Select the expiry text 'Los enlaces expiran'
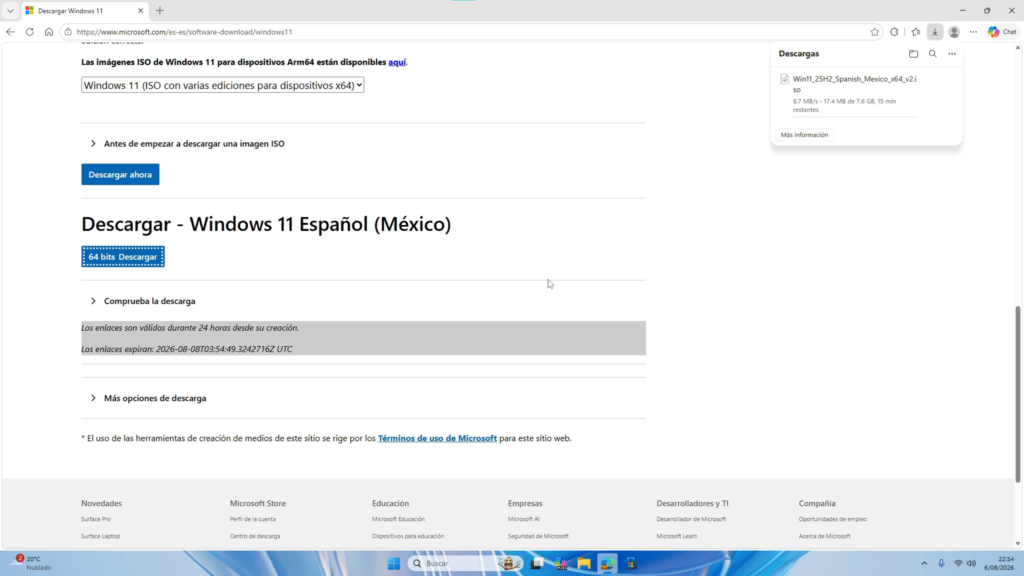The height and width of the screenshot is (576, 1024). point(117,349)
